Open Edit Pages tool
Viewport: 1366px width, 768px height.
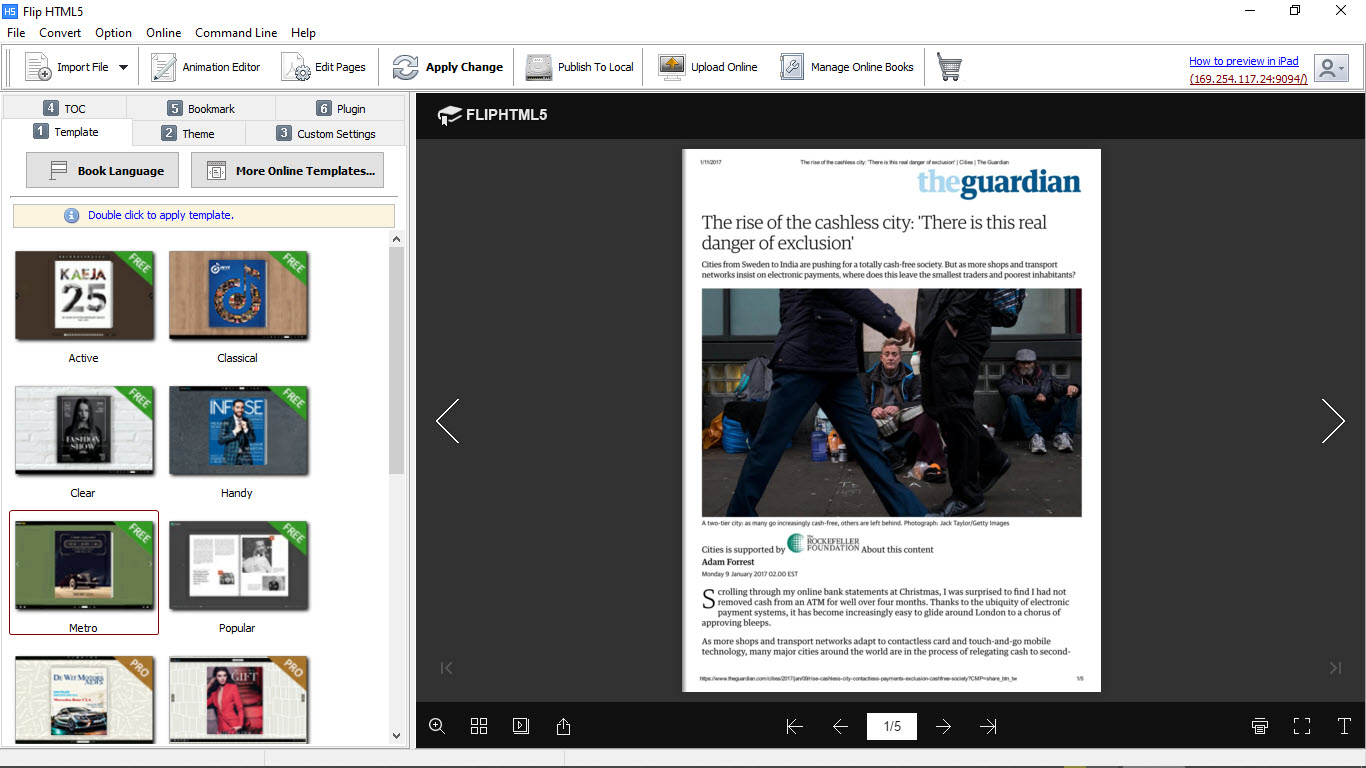click(x=324, y=67)
